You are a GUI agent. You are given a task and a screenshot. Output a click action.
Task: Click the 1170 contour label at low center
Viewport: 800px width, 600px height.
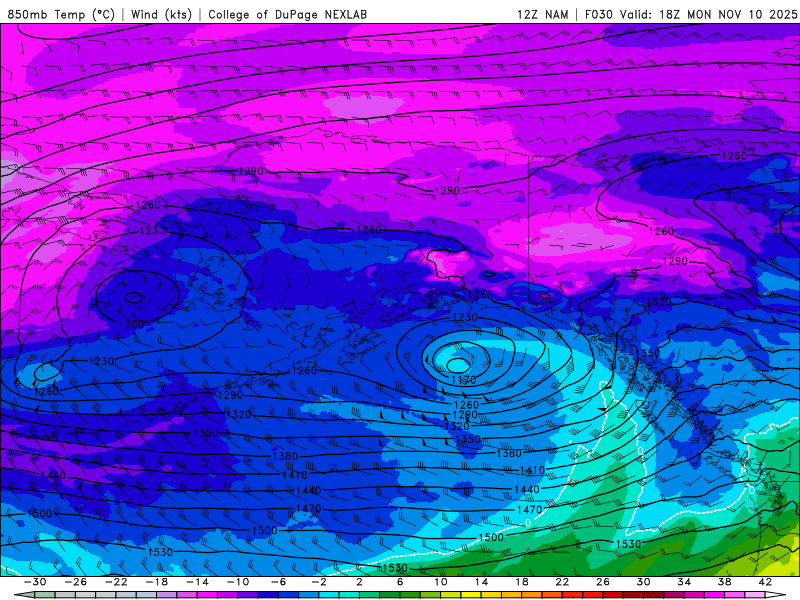(x=463, y=380)
